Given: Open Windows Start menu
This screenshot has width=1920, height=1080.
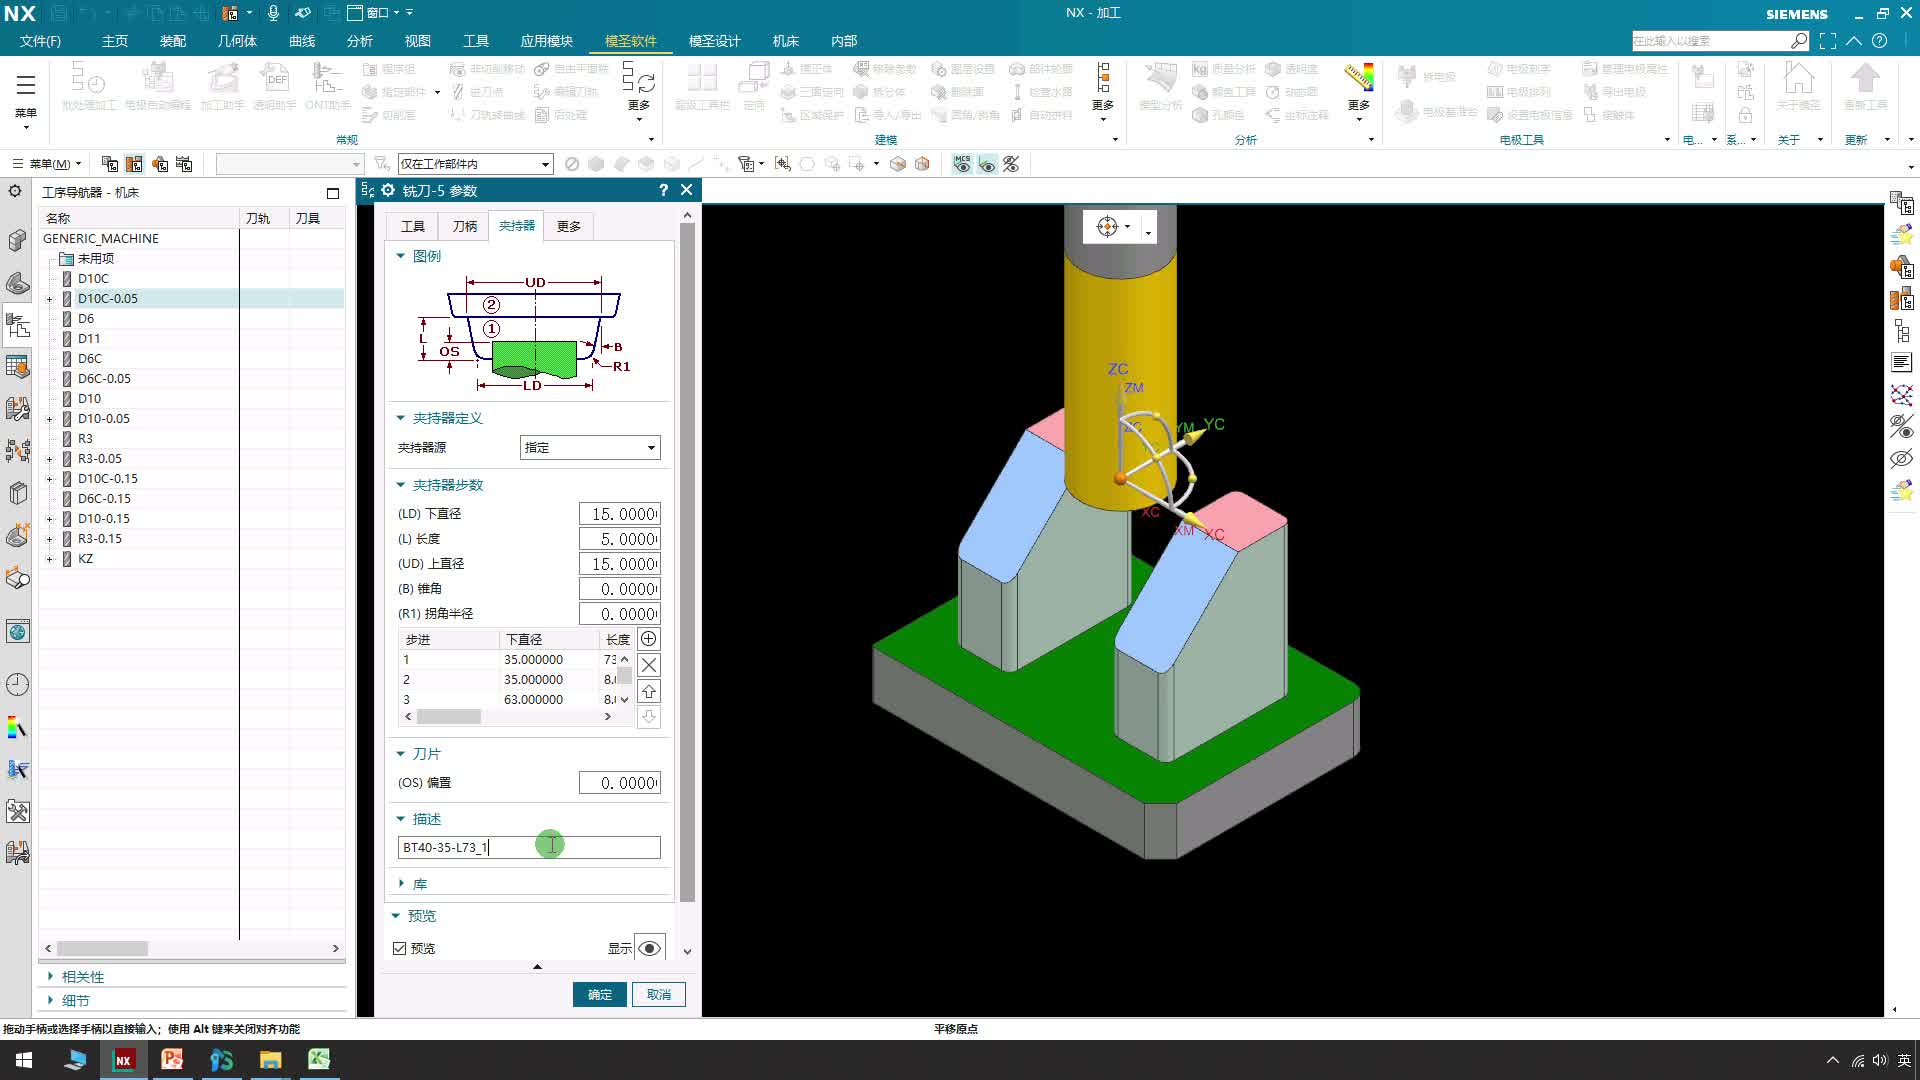Looking at the screenshot, I should [x=24, y=1060].
